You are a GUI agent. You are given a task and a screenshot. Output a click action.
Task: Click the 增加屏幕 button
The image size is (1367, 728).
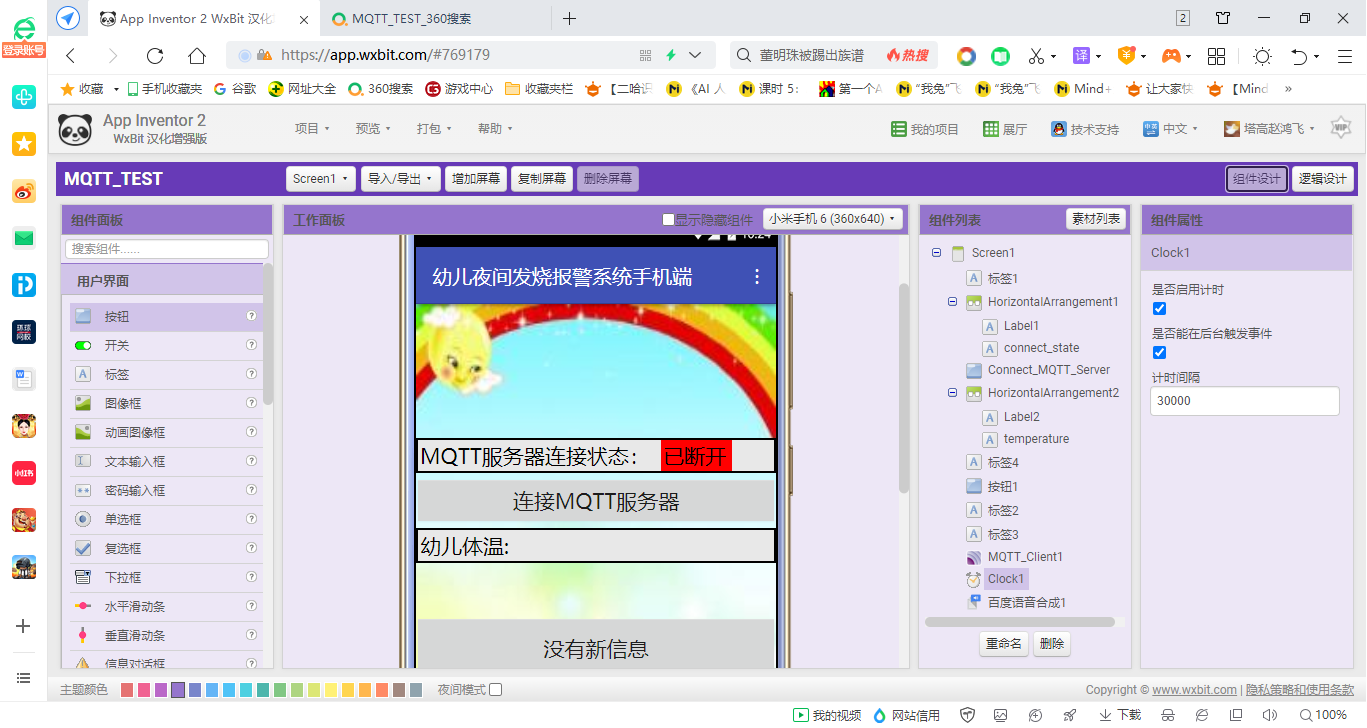click(x=476, y=179)
